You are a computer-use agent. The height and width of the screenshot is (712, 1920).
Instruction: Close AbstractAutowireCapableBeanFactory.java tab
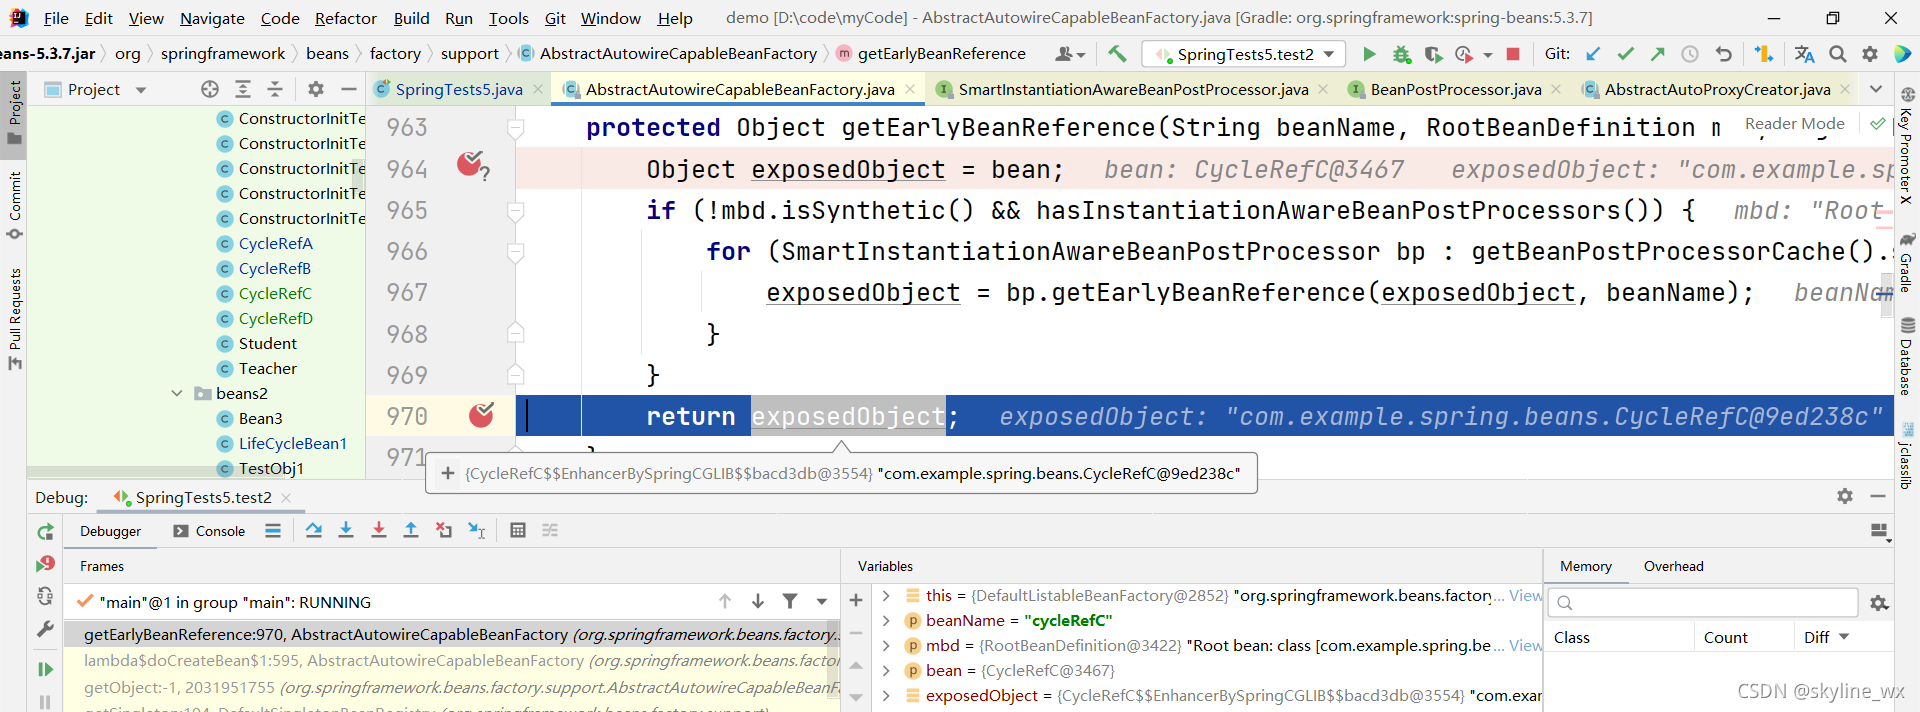pyautogui.click(x=910, y=89)
